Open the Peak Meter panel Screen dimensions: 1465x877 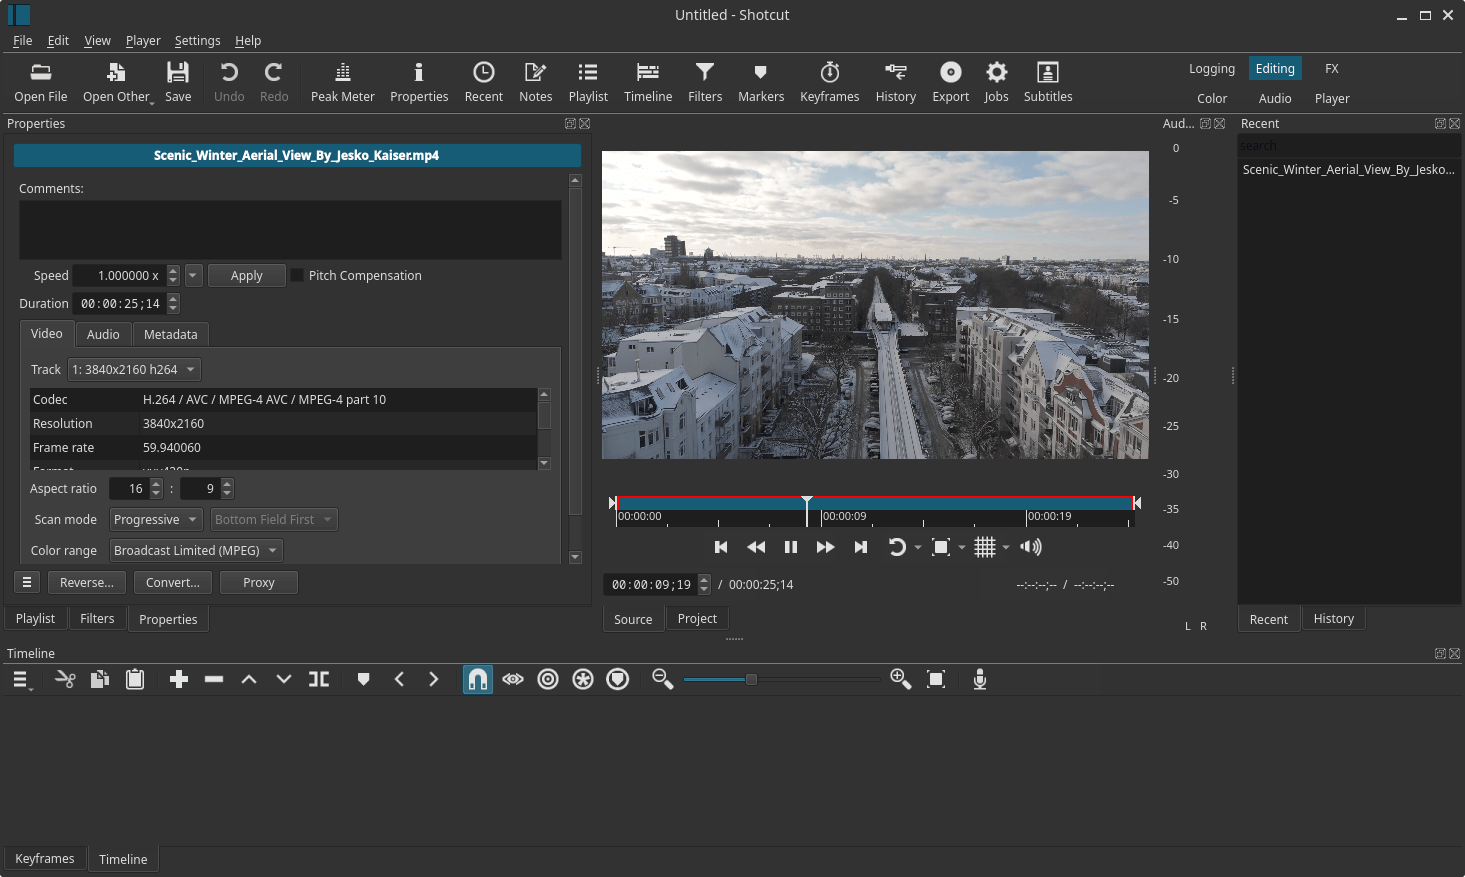tap(342, 81)
